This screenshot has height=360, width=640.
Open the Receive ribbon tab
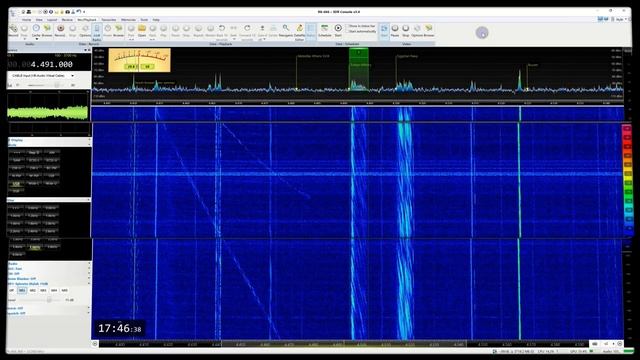click(67, 20)
